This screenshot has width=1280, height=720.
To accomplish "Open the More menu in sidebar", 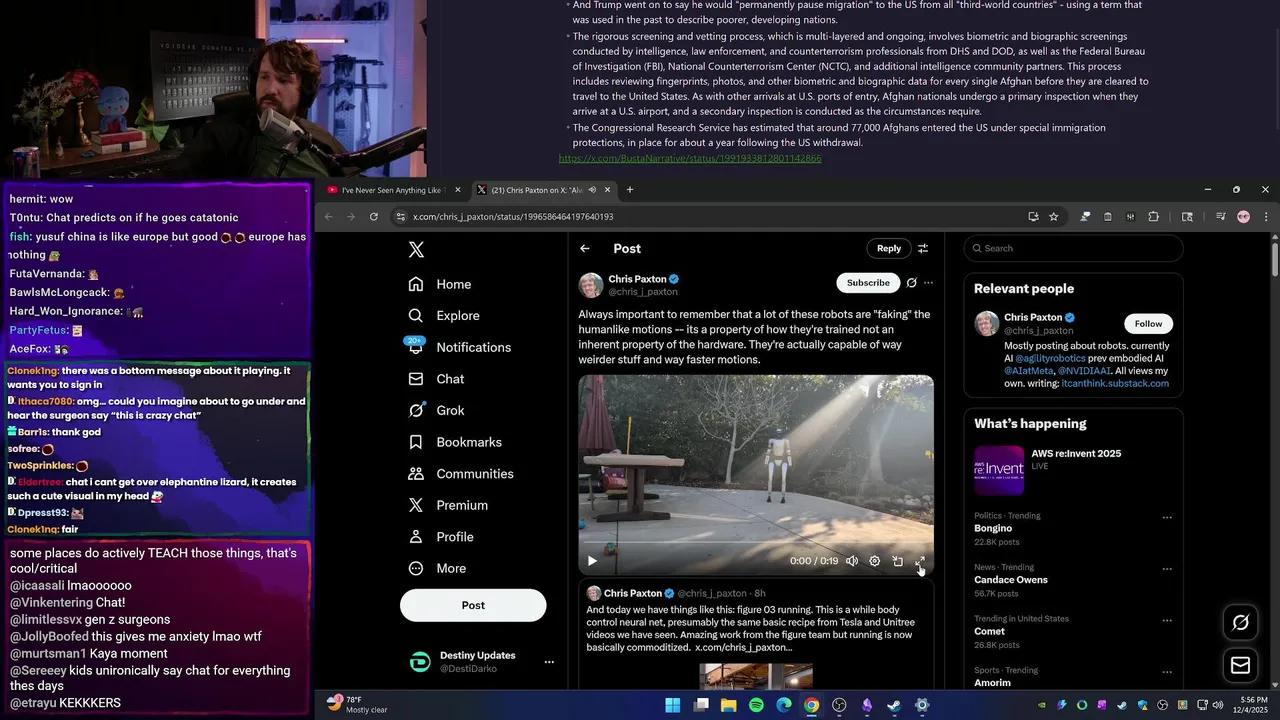I will 437,568.
